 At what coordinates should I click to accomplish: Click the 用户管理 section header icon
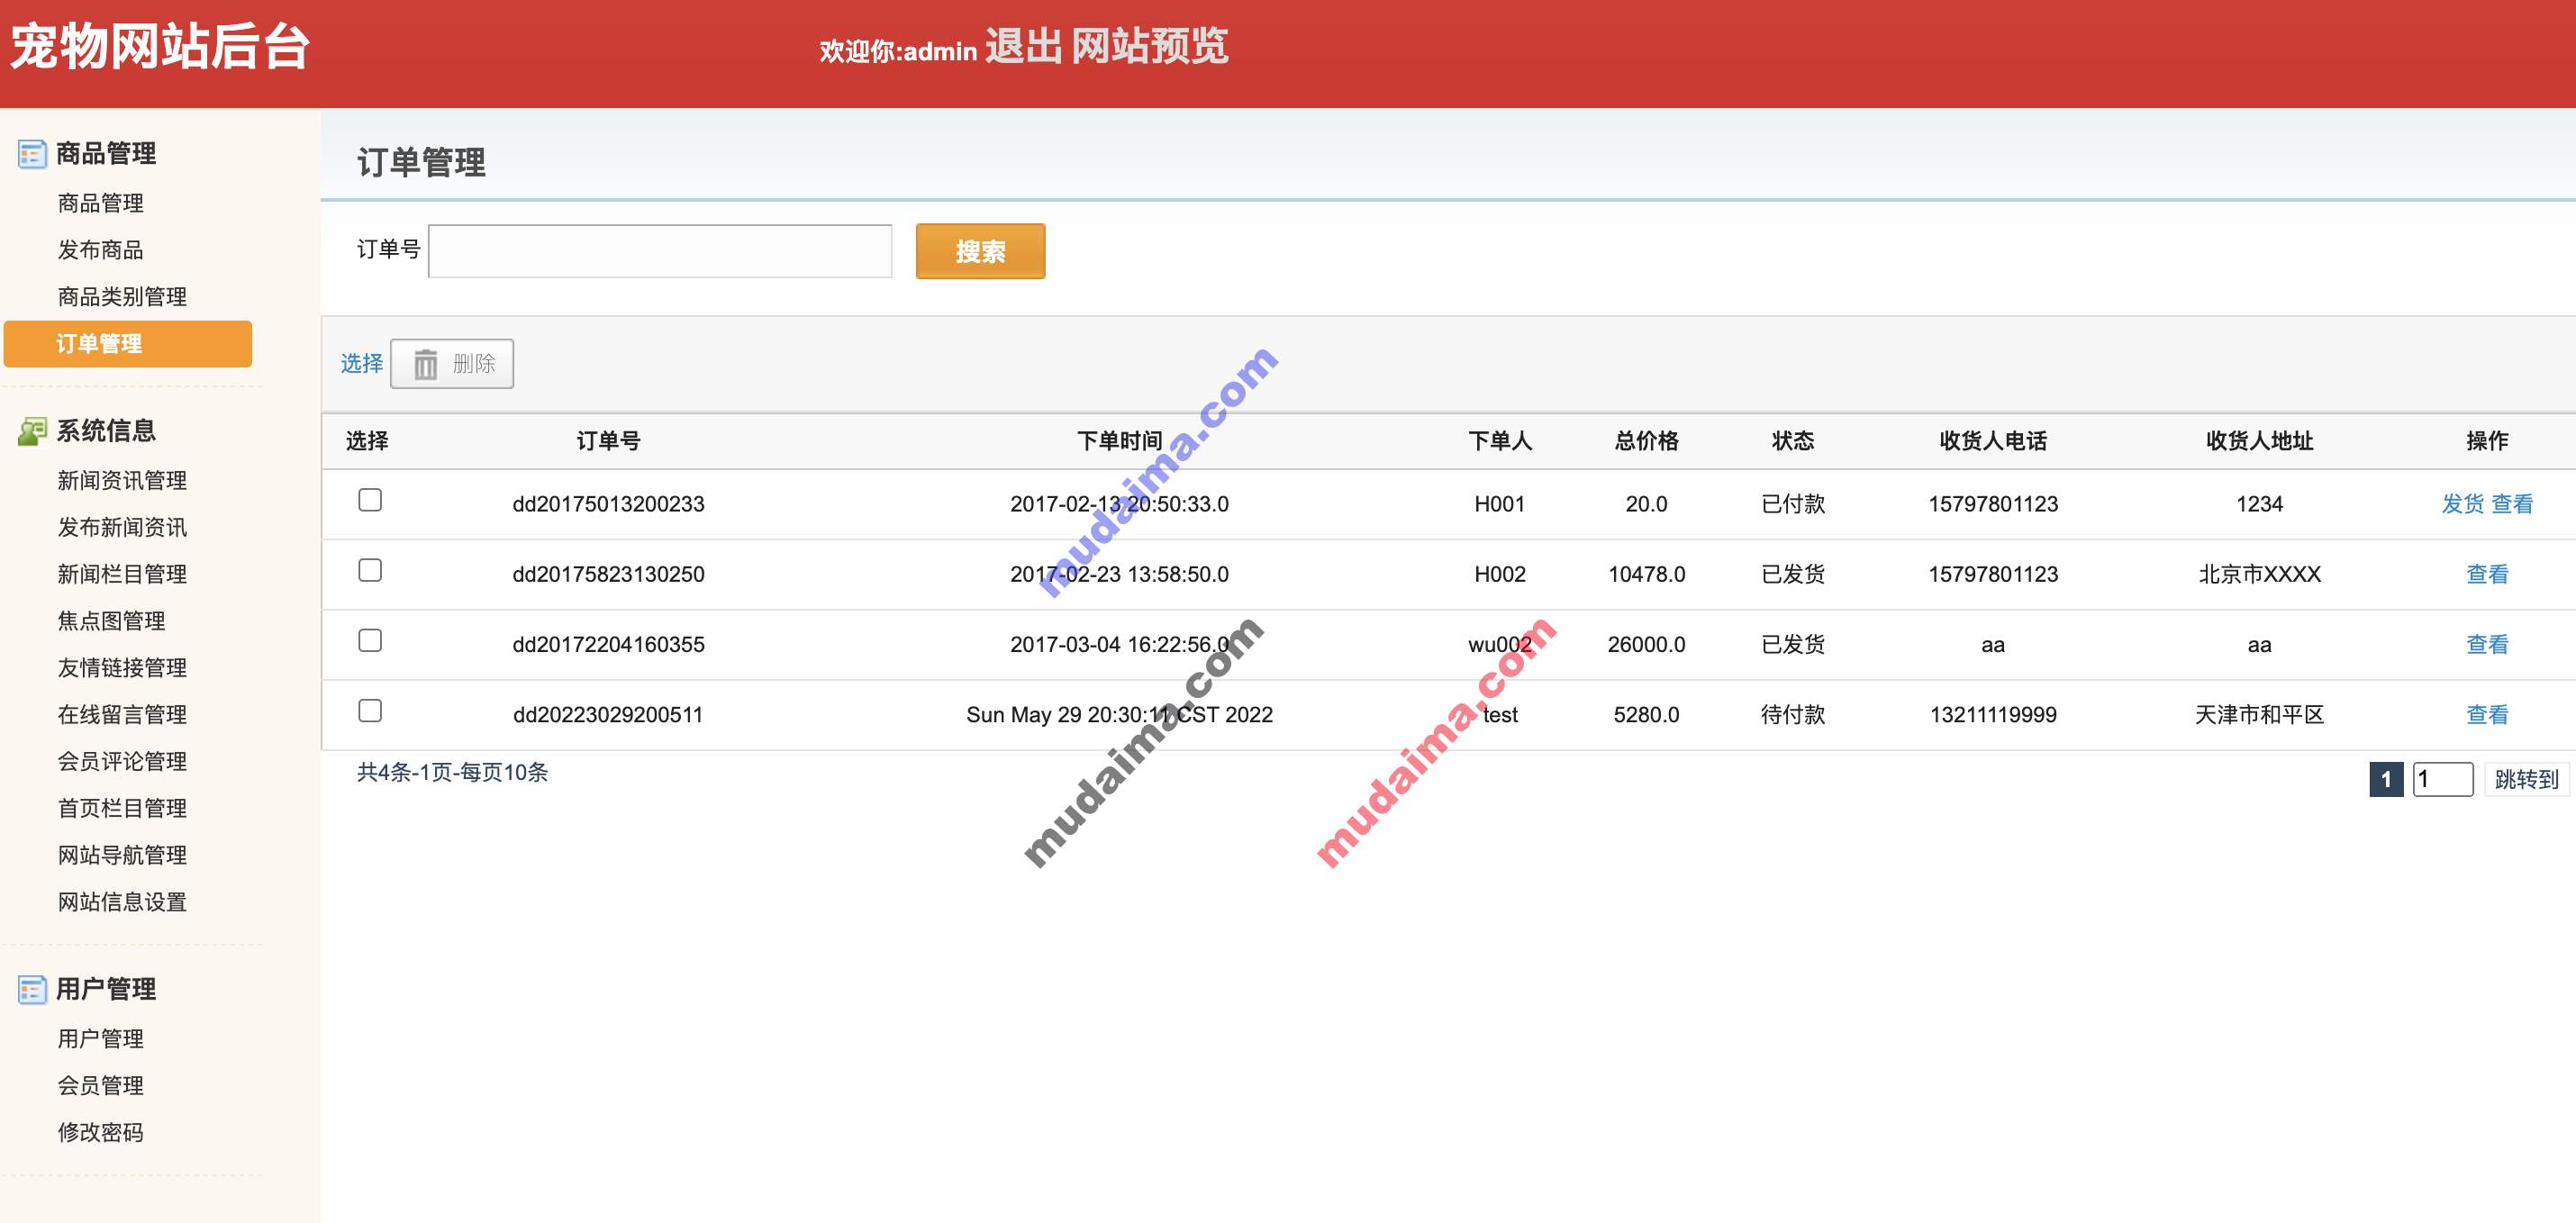point(32,989)
